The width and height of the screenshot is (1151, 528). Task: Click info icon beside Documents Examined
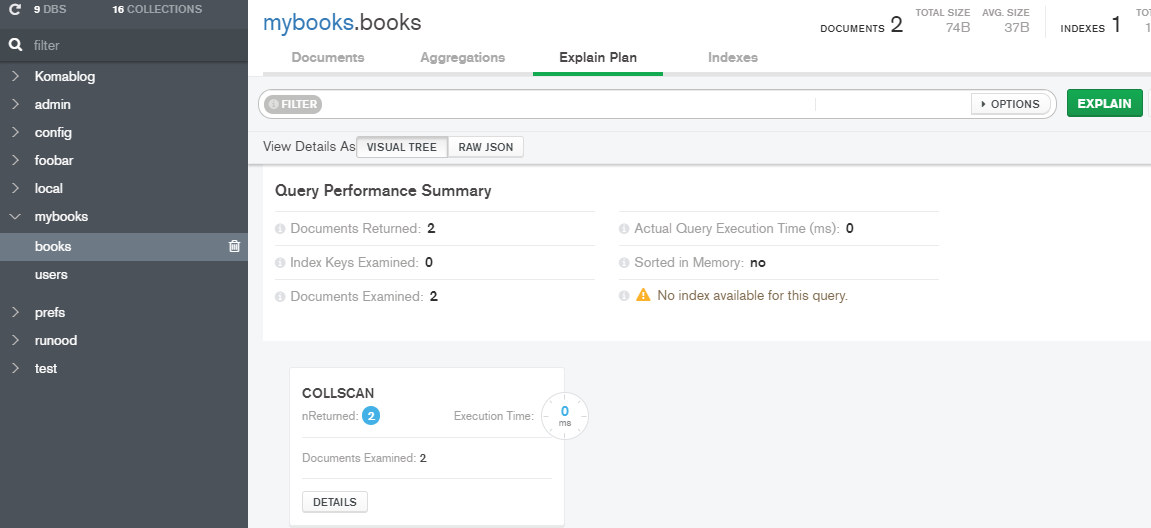(281, 297)
